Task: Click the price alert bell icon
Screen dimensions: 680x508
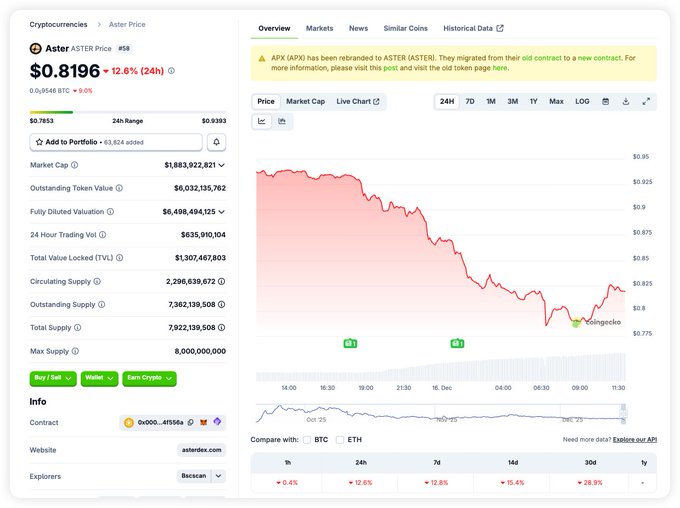Action: pyautogui.click(x=217, y=142)
